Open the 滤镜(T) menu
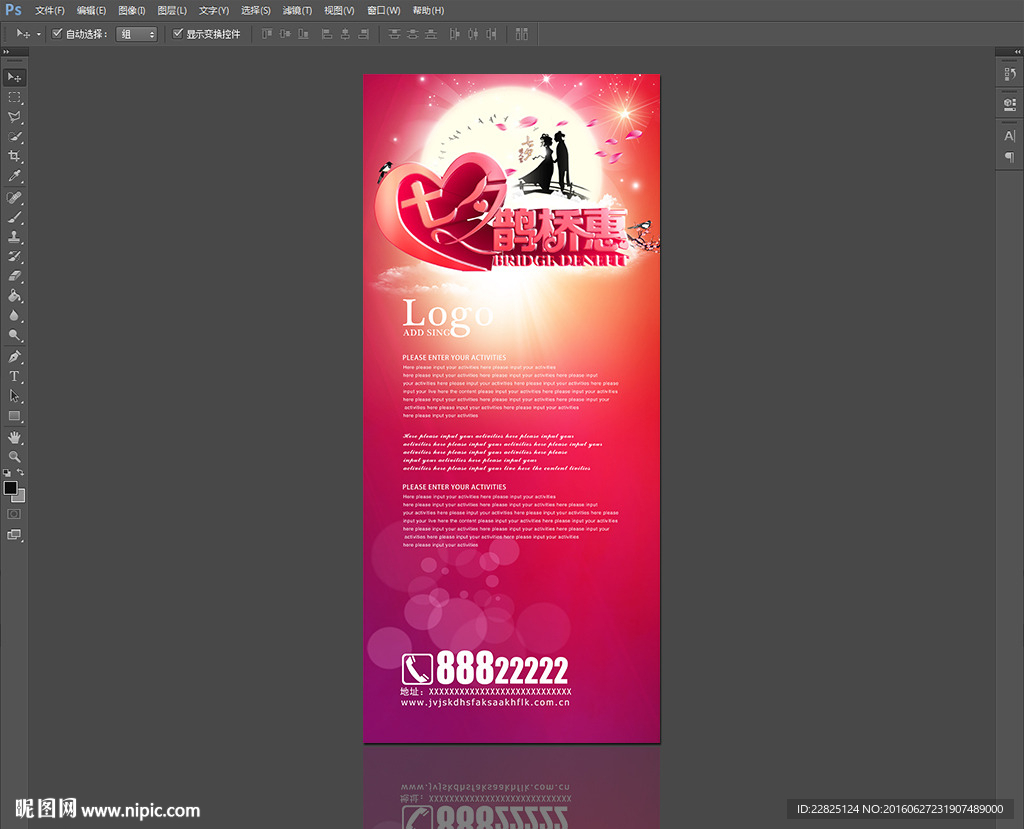The width and height of the screenshot is (1024, 829). (297, 10)
